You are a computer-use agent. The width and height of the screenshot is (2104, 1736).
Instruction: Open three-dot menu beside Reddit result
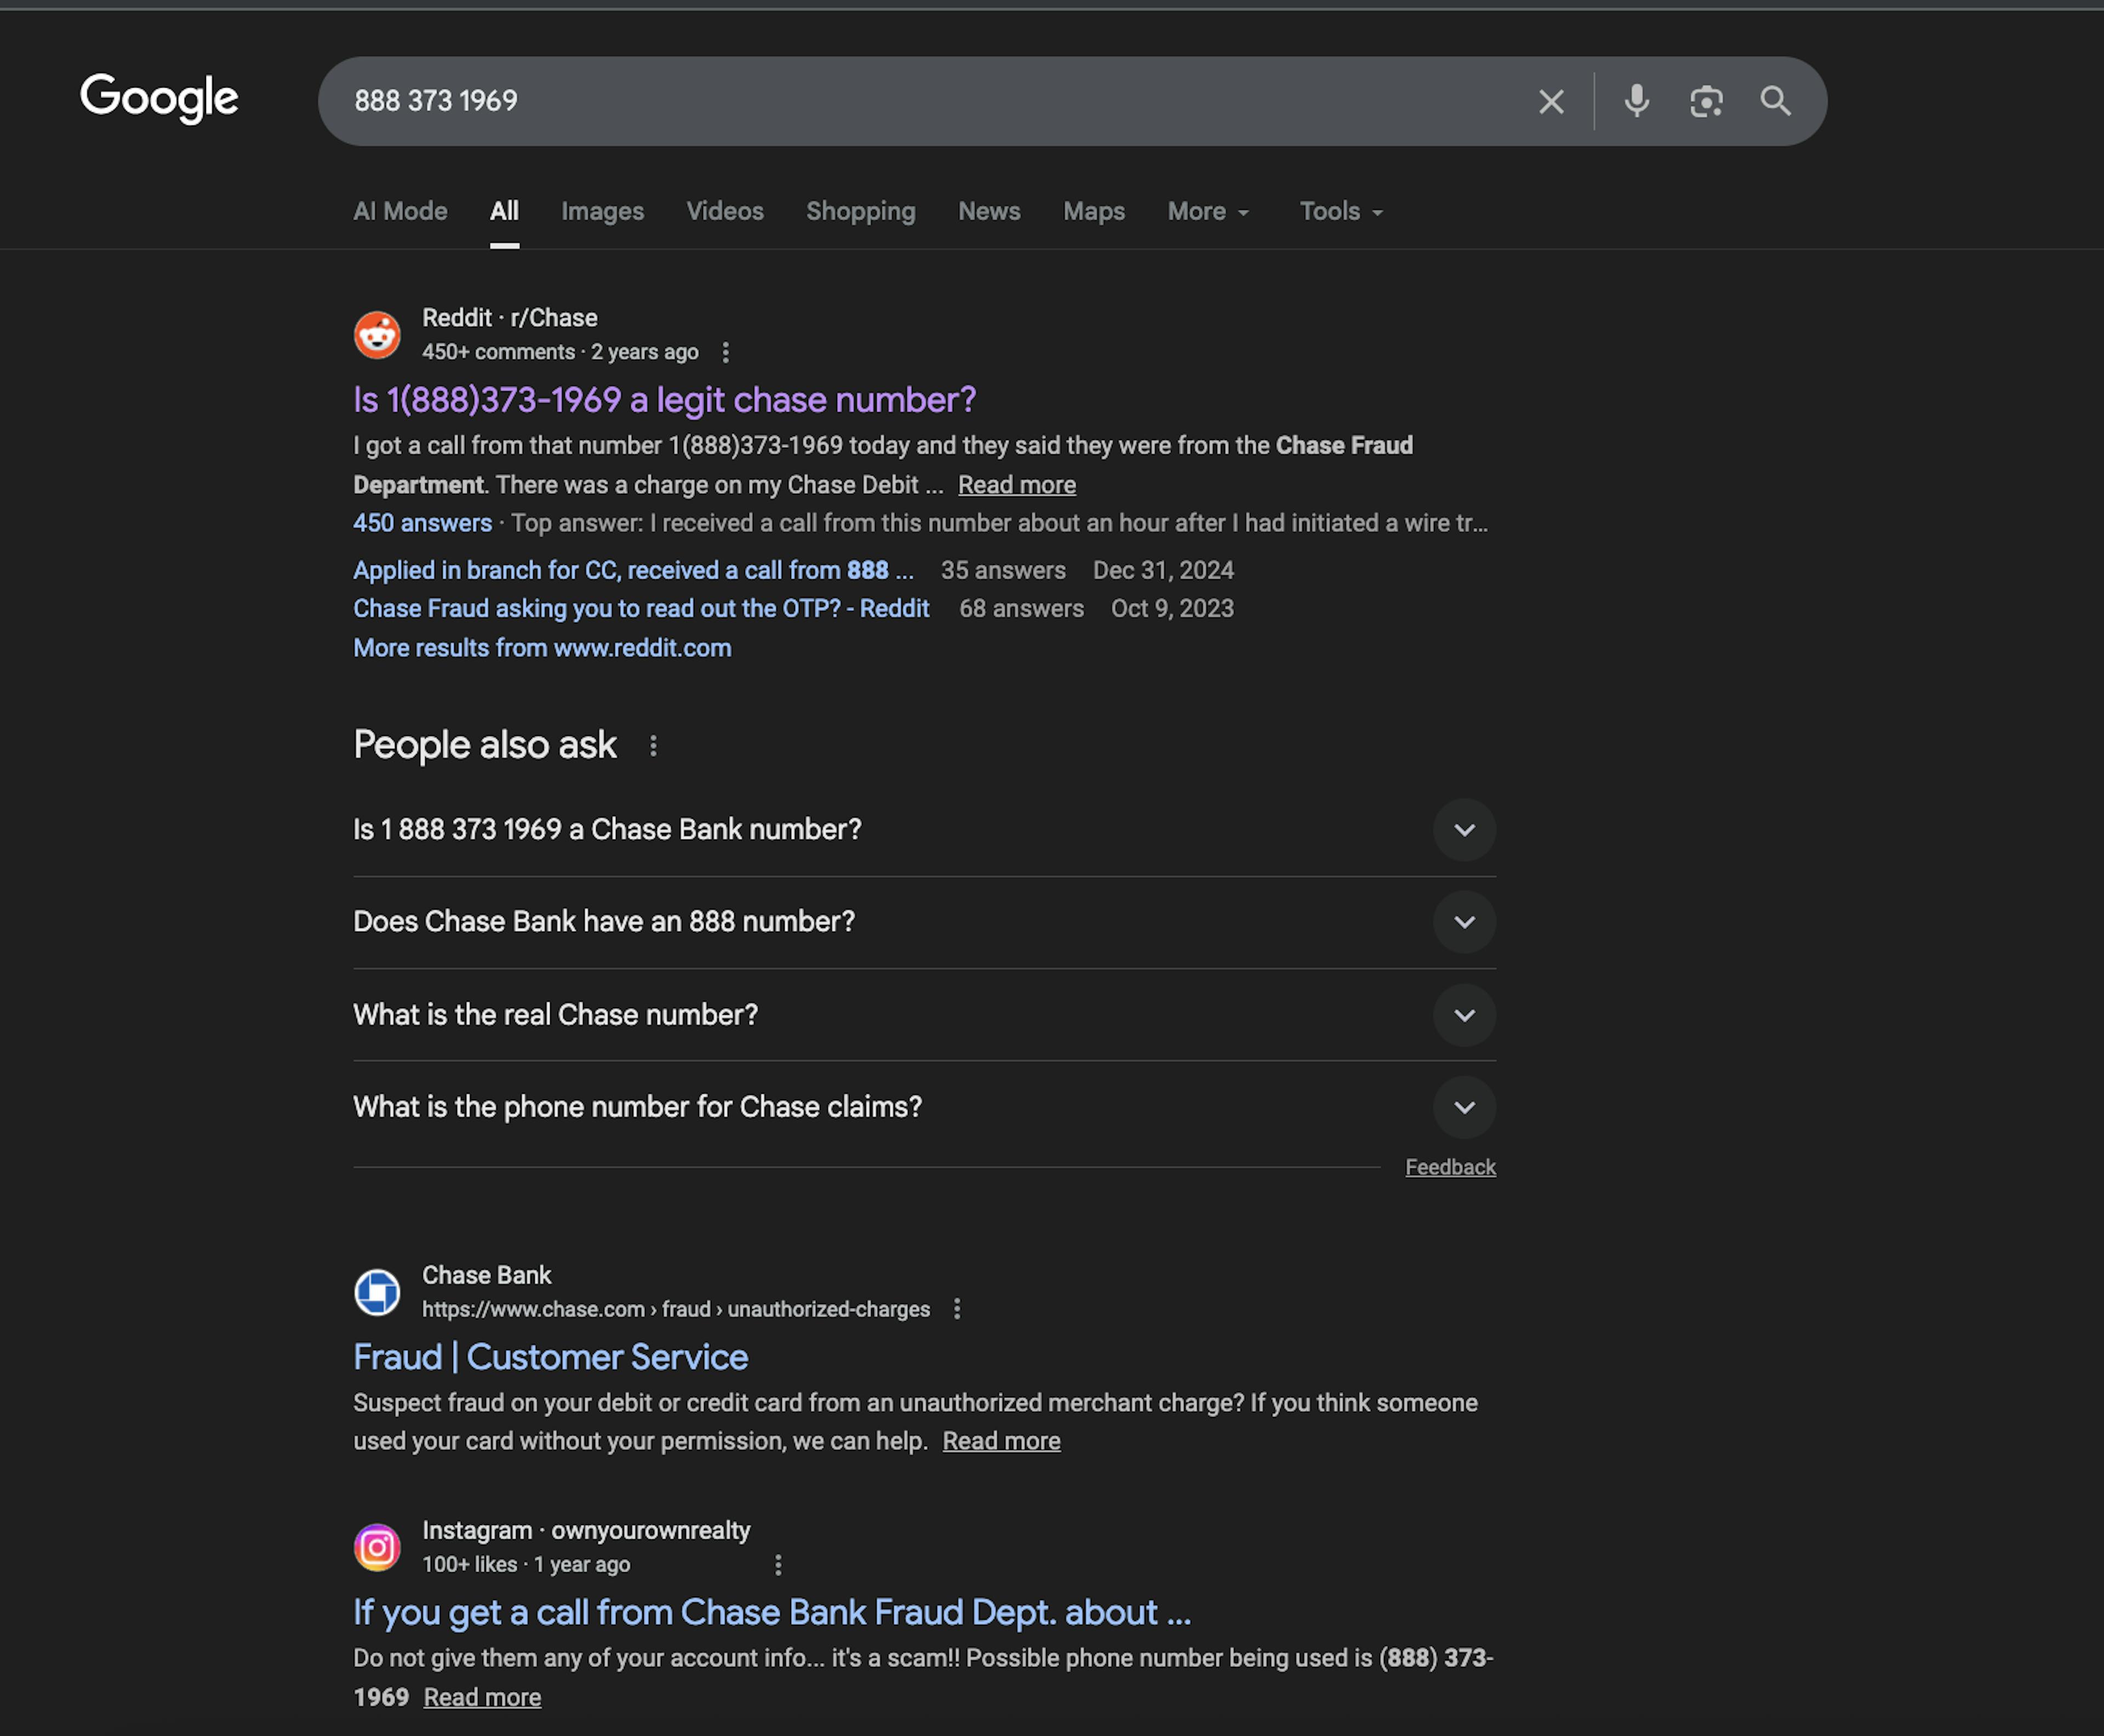tap(726, 352)
